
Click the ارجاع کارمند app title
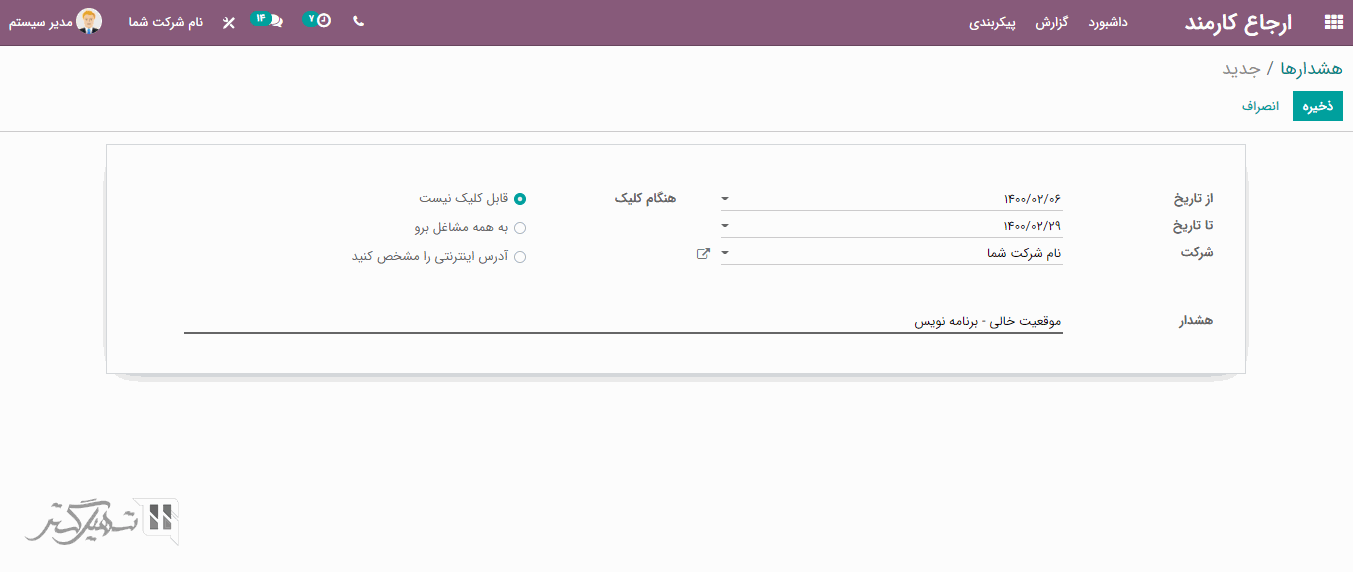pos(1239,23)
